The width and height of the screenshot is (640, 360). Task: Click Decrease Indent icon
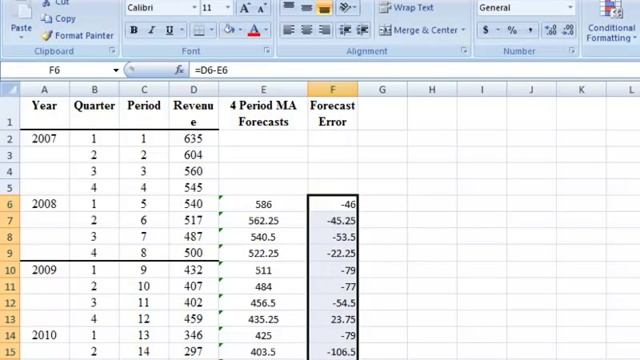tap(345, 30)
